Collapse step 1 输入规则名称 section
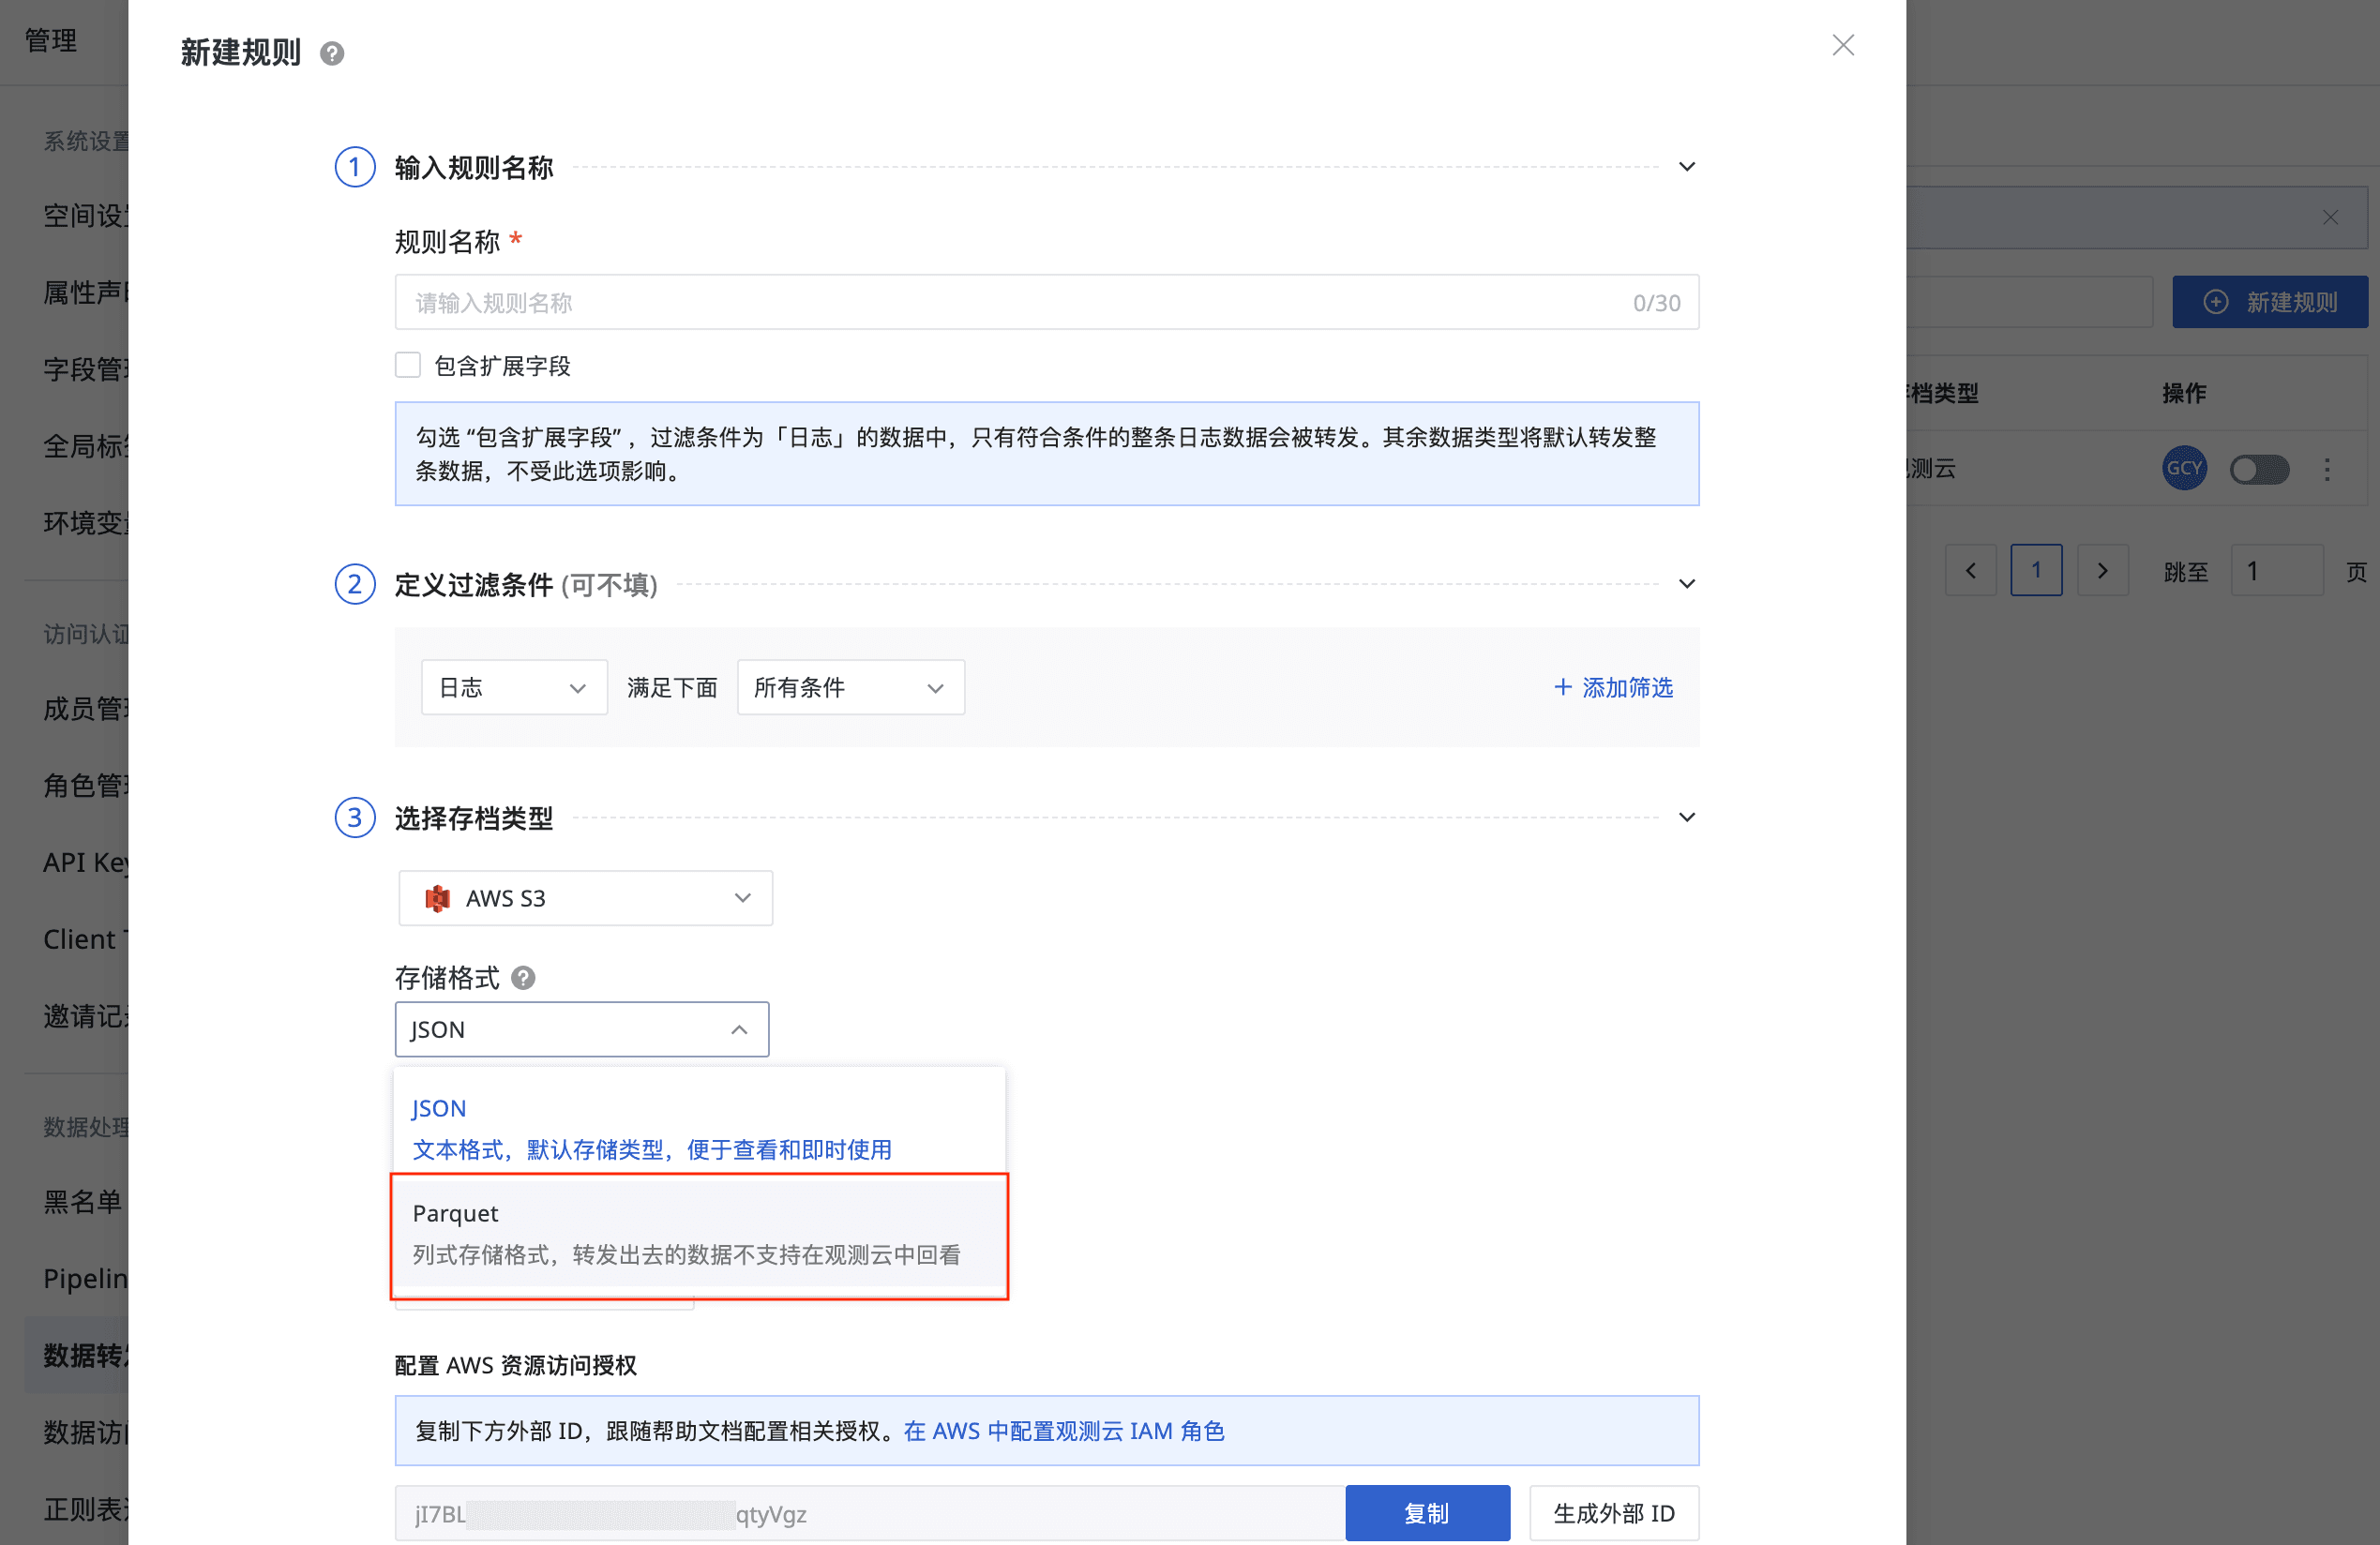2380x1545 pixels. (1686, 167)
